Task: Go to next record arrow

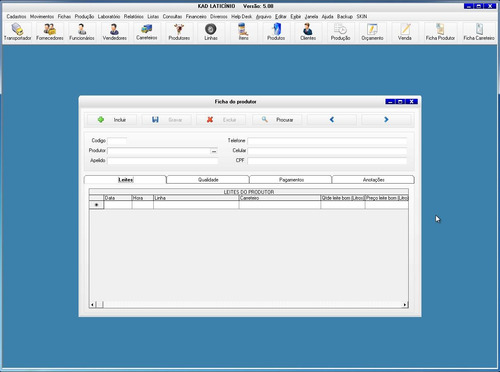Action: pyautogui.click(x=386, y=120)
